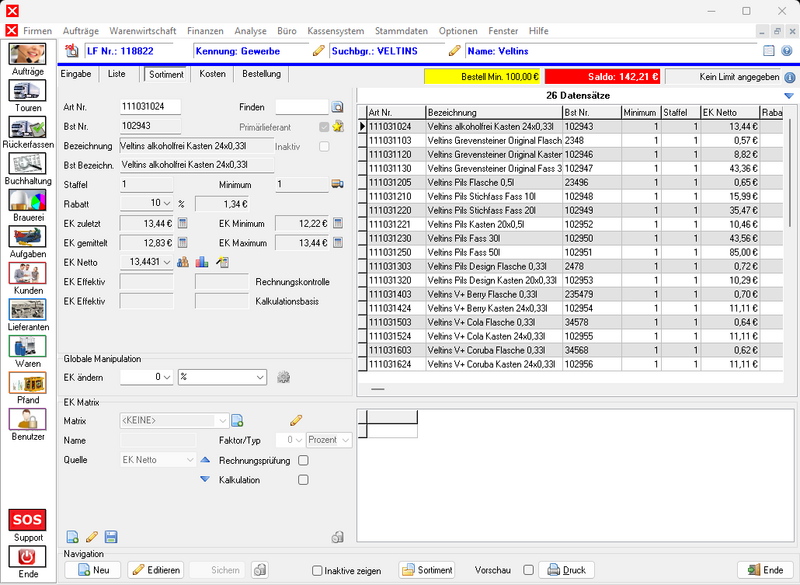Open the Finanzen menu
Screen dimensions: 800x585
pos(205,31)
